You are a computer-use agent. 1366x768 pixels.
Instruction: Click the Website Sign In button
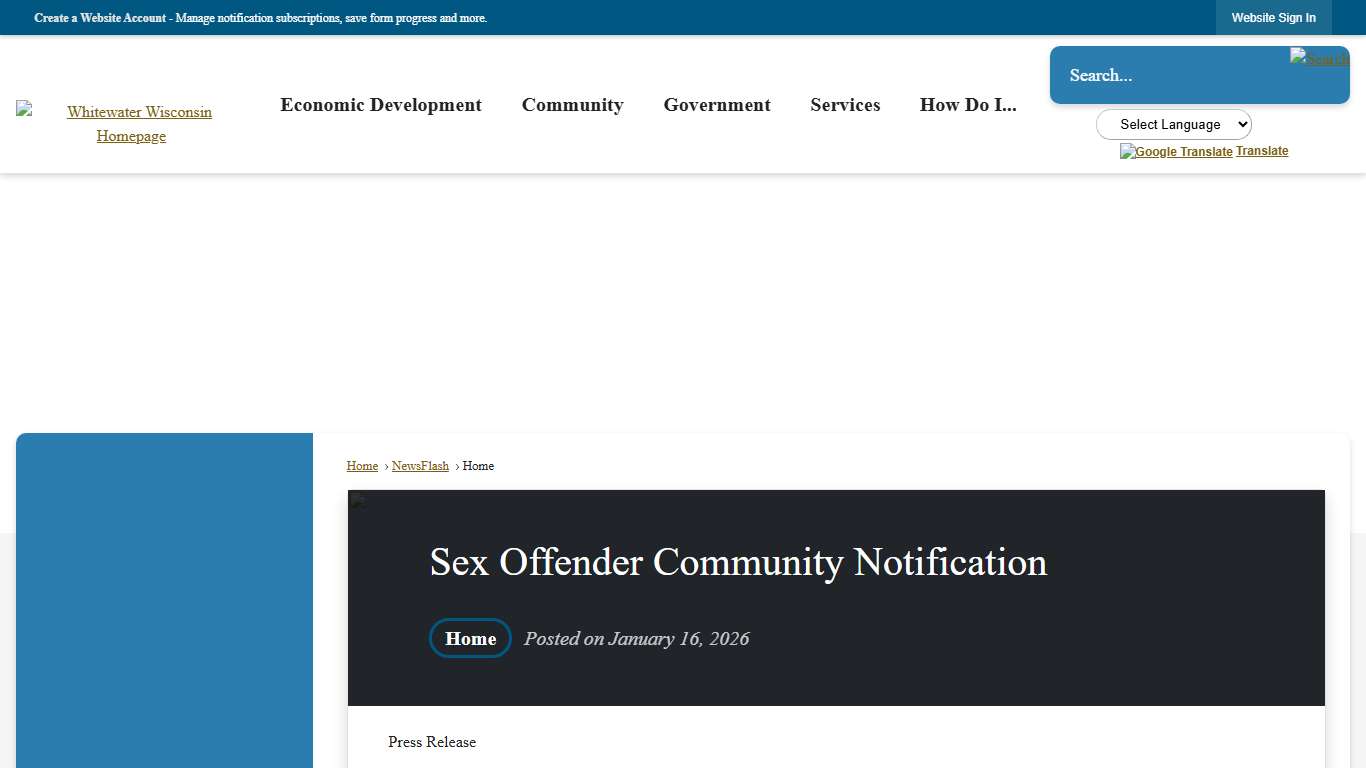click(x=1273, y=17)
